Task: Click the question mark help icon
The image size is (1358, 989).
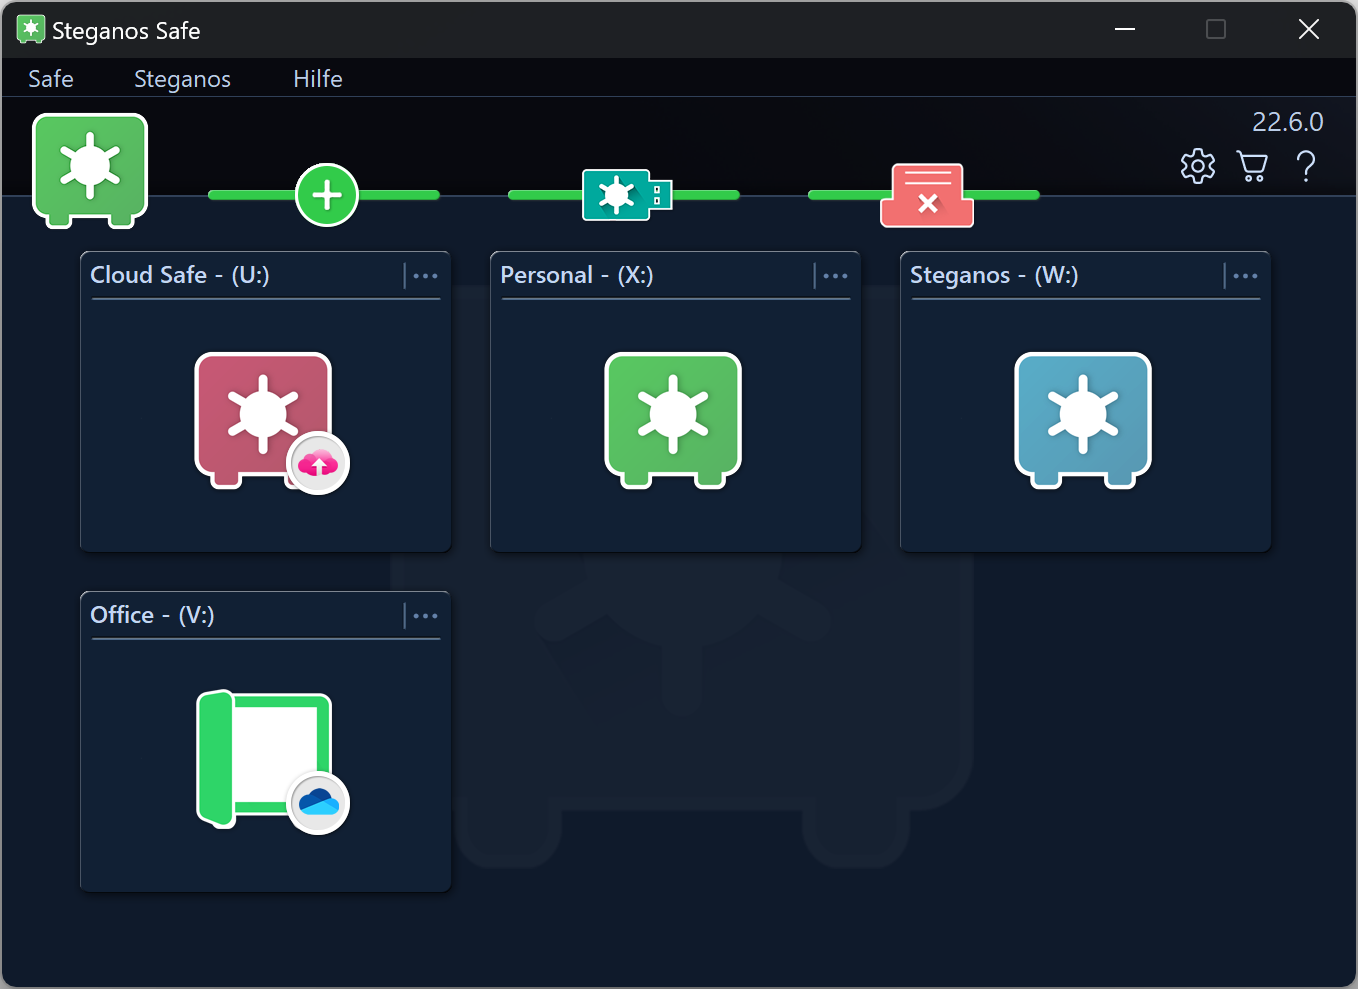Action: [1305, 166]
